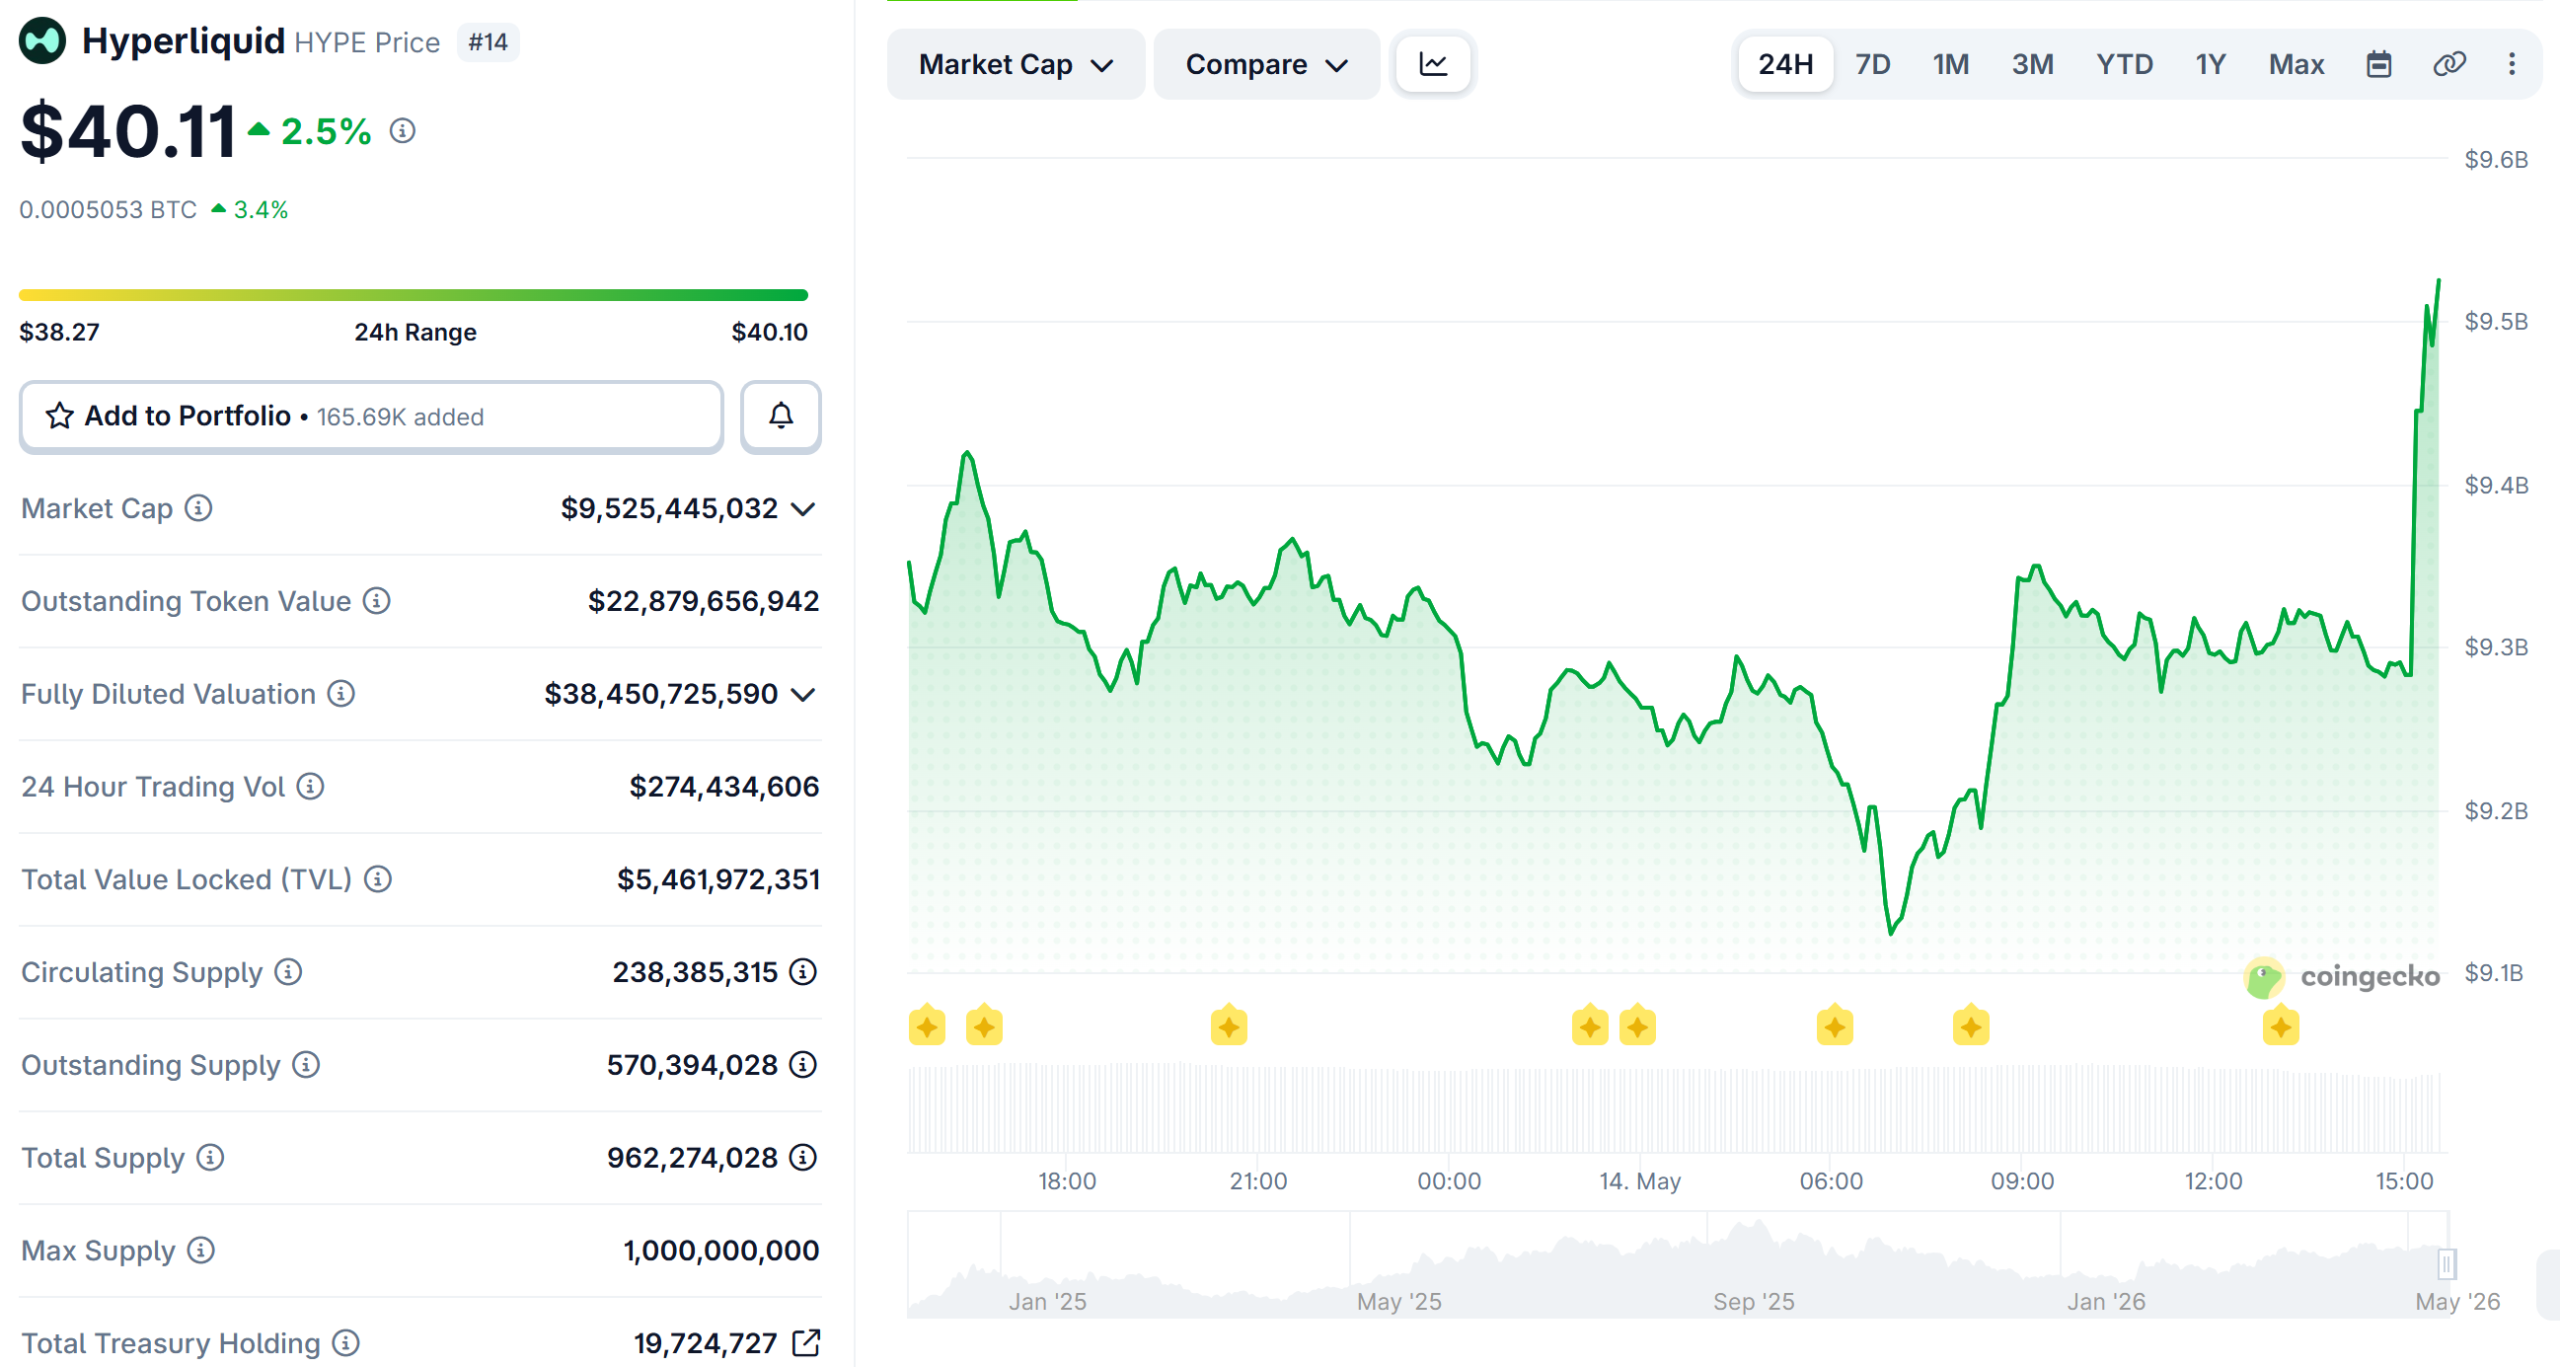Click the navigator overview chart near Sep '25
The width and height of the screenshot is (2560, 1367).
click(1754, 1265)
